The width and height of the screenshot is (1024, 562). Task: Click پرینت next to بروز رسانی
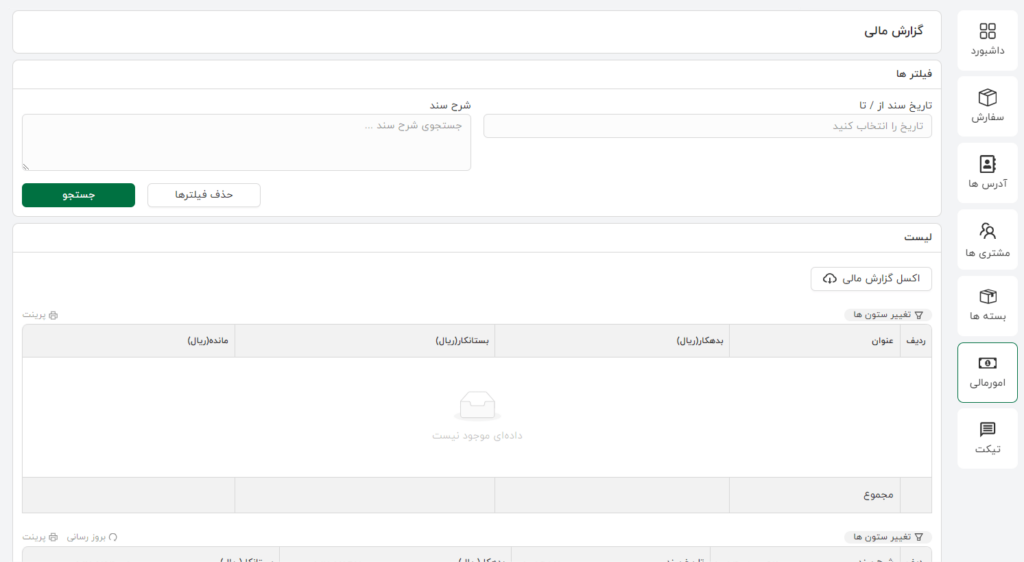41,537
